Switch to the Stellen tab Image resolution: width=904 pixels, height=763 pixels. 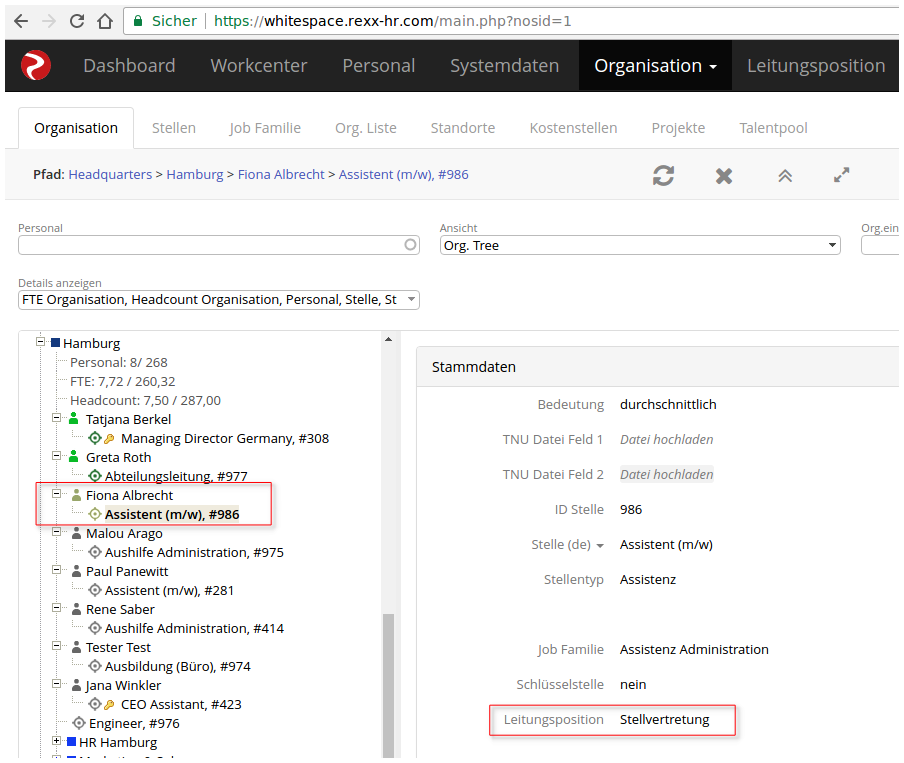tap(174, 128)
